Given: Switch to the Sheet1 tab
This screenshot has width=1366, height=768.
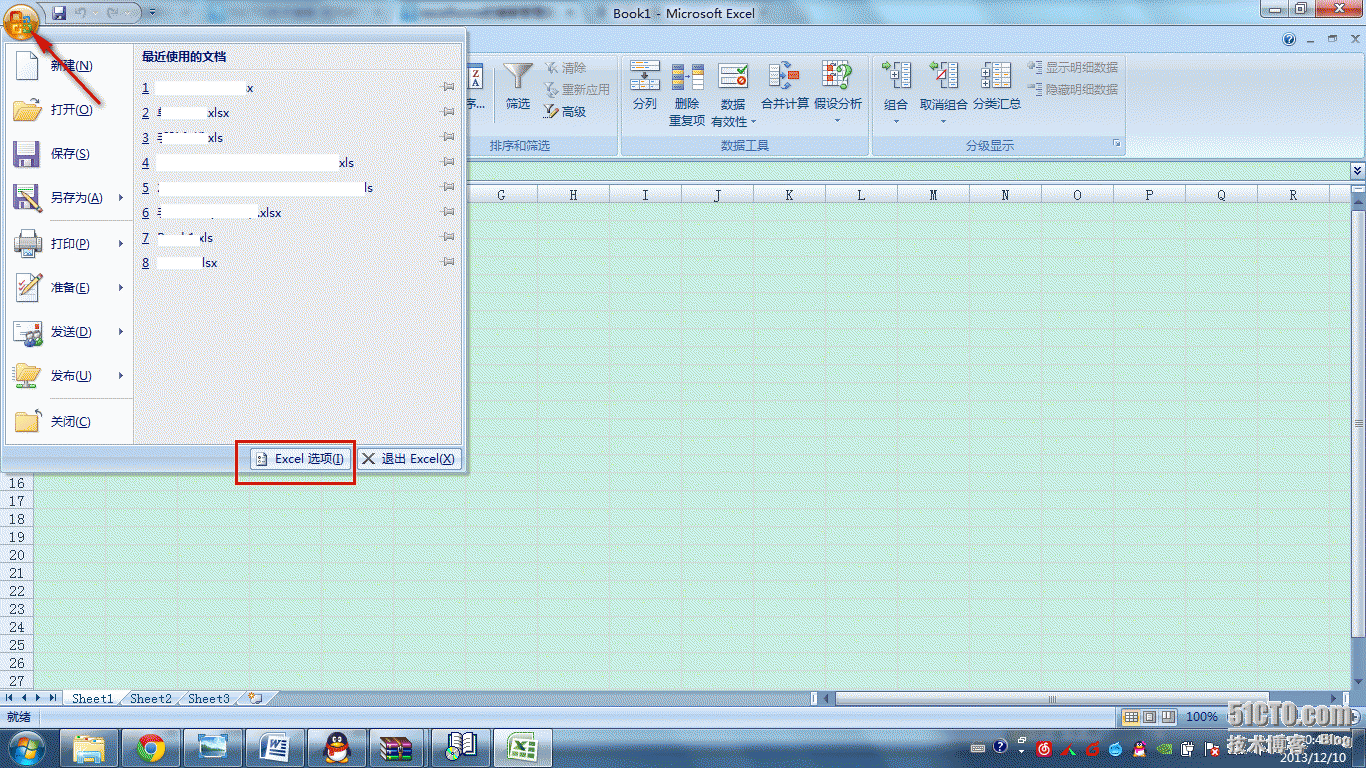Looking at the screenshot, I should [93, 699].
